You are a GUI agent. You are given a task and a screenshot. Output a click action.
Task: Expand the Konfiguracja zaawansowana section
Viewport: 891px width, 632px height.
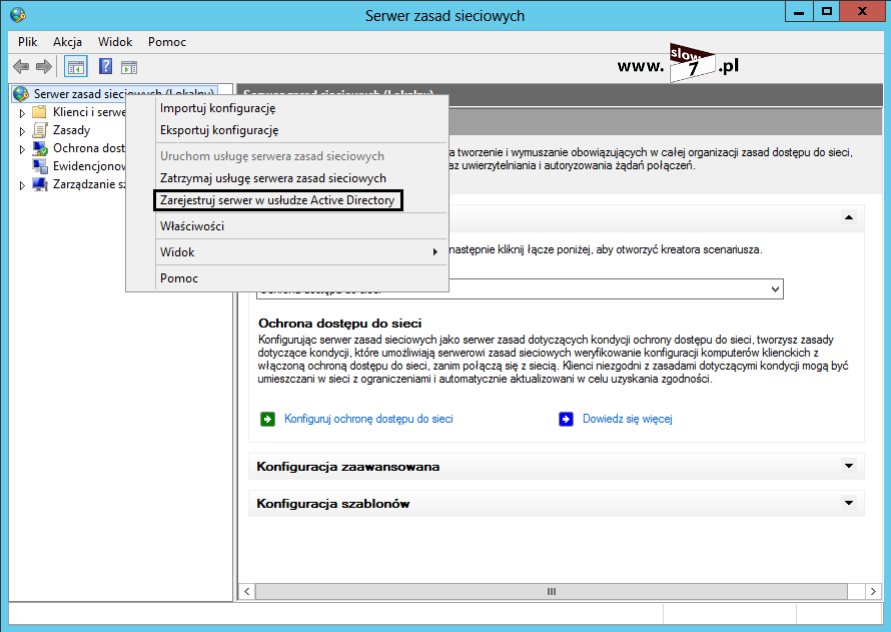[x=848, y=466]
